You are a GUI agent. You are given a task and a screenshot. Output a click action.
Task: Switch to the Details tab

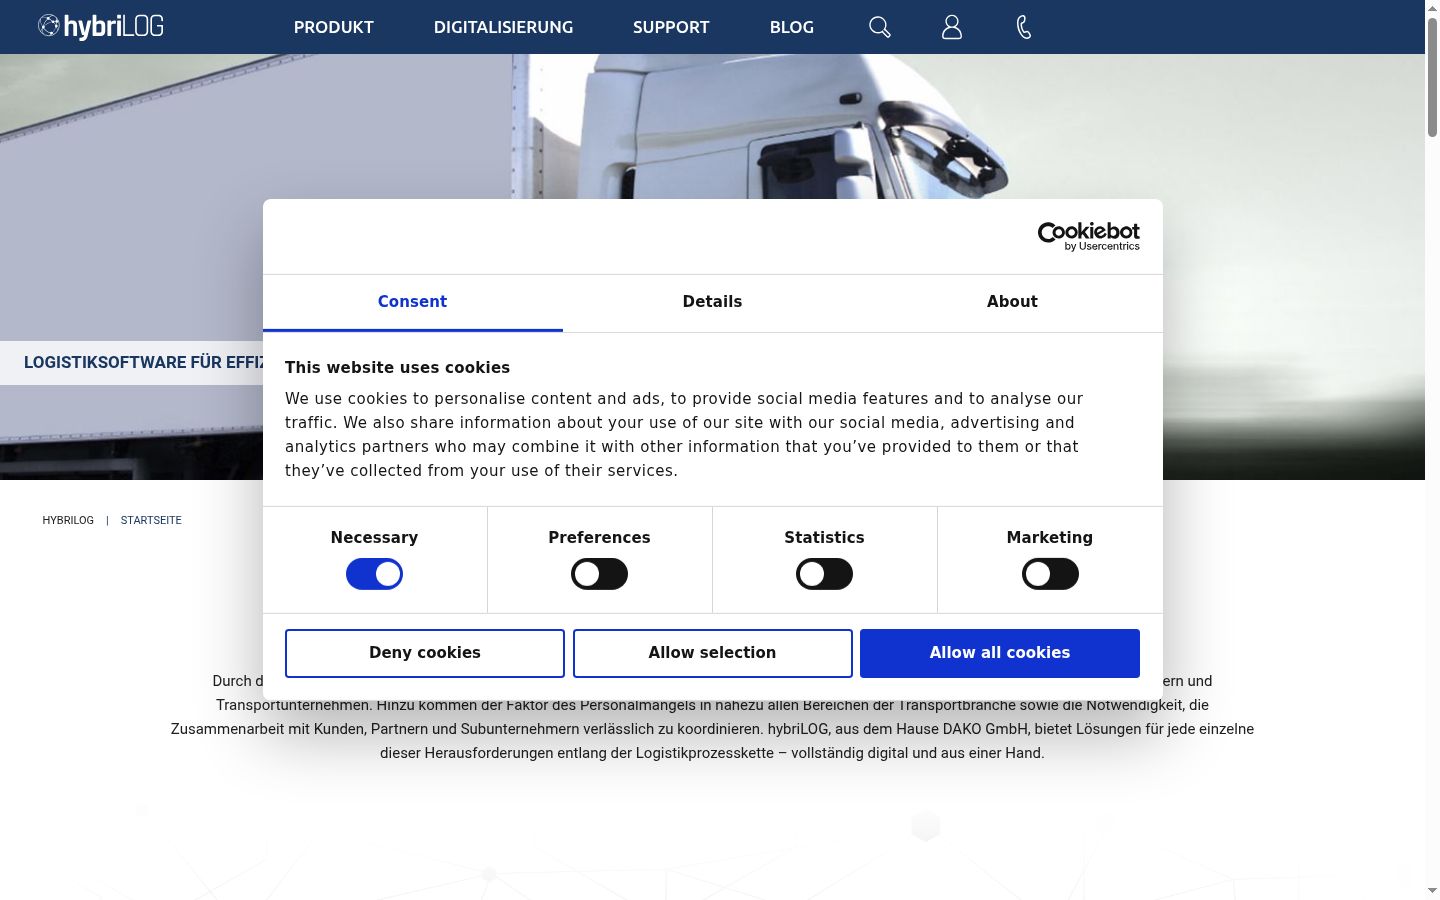[712, 302]
